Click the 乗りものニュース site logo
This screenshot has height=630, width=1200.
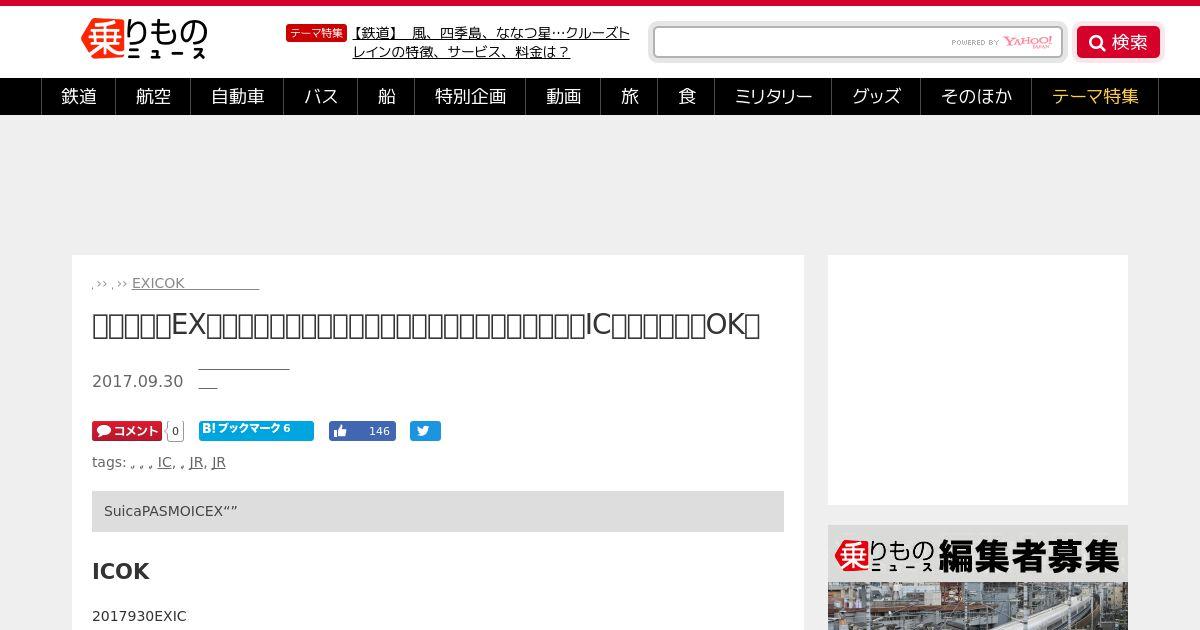(x=144, y=39)
